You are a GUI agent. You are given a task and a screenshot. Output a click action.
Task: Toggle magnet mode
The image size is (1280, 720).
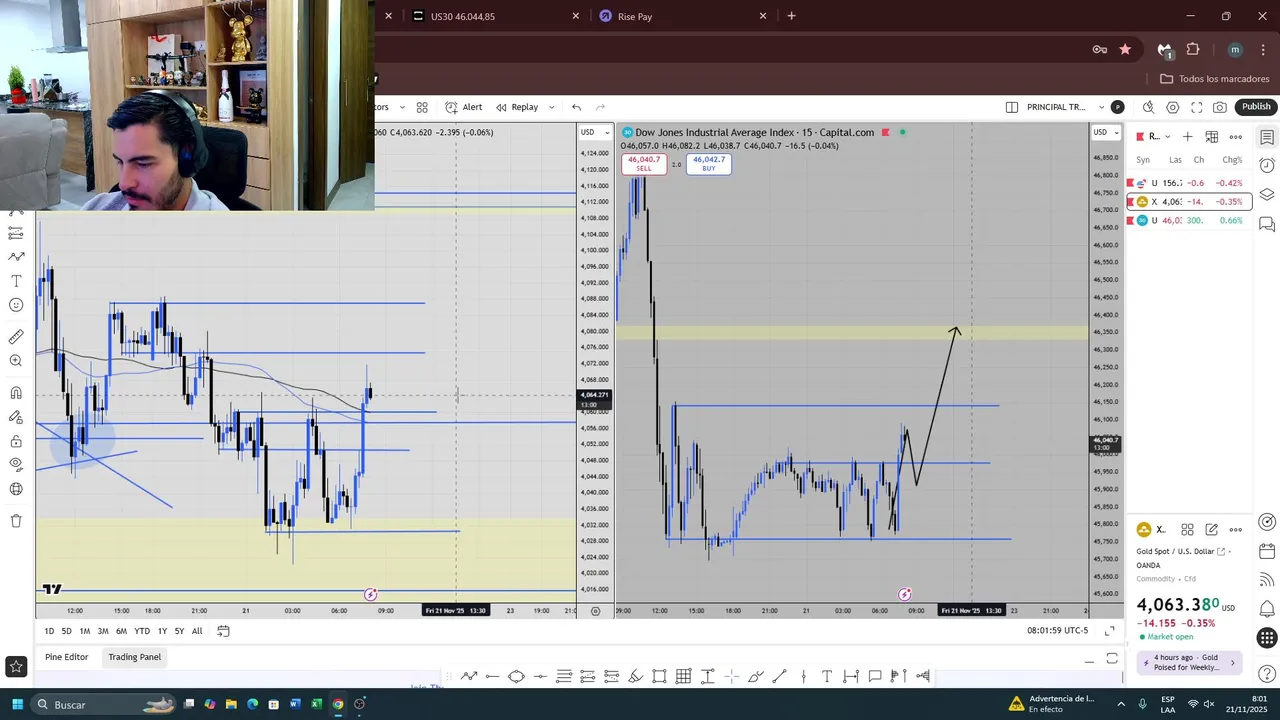[x=16, y=393]
